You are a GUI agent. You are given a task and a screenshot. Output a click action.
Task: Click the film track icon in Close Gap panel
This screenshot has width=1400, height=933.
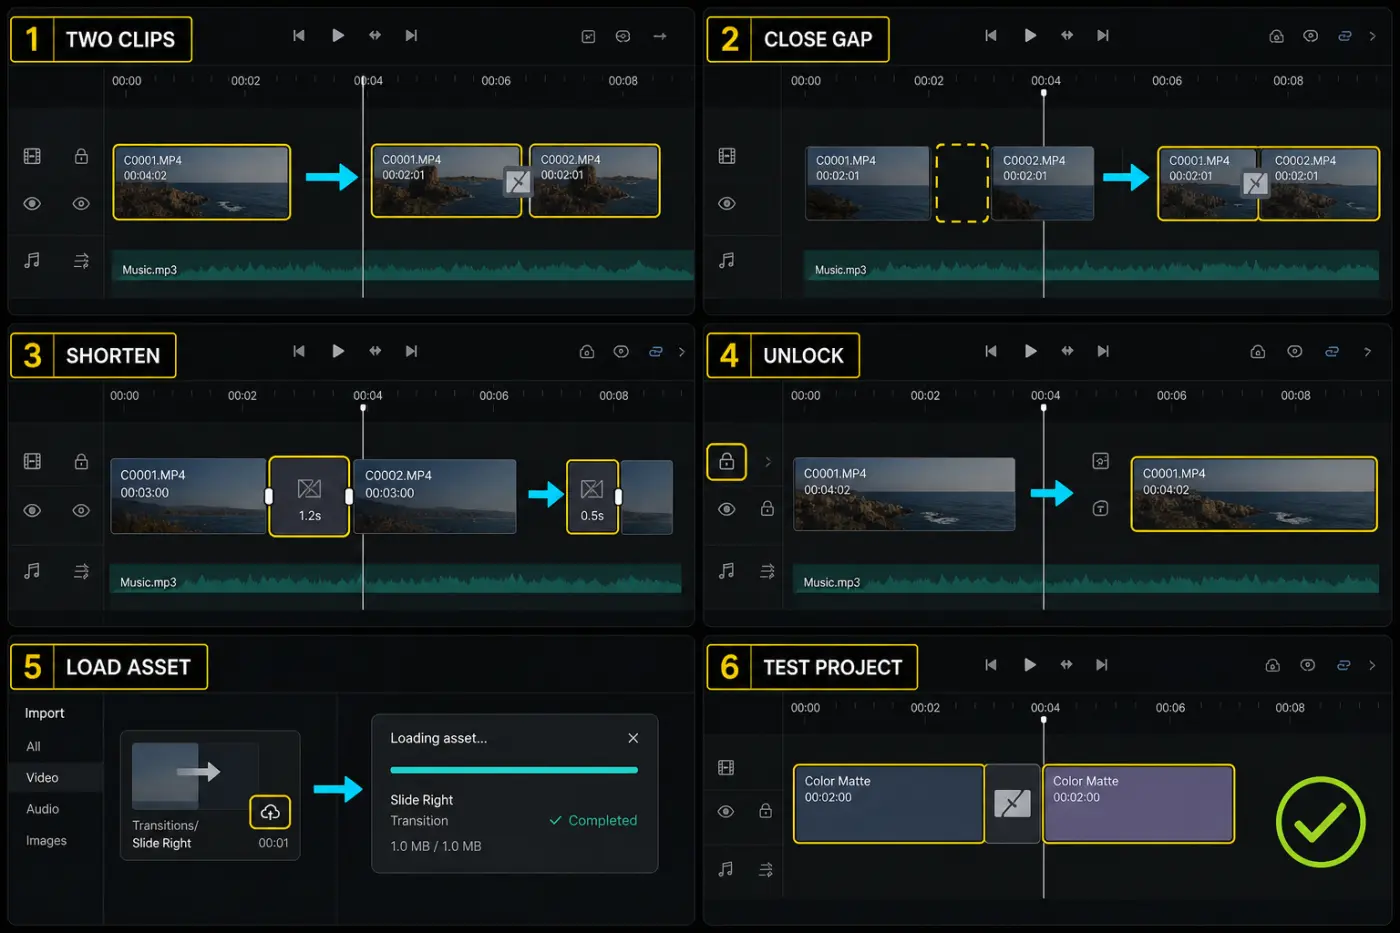727,156
